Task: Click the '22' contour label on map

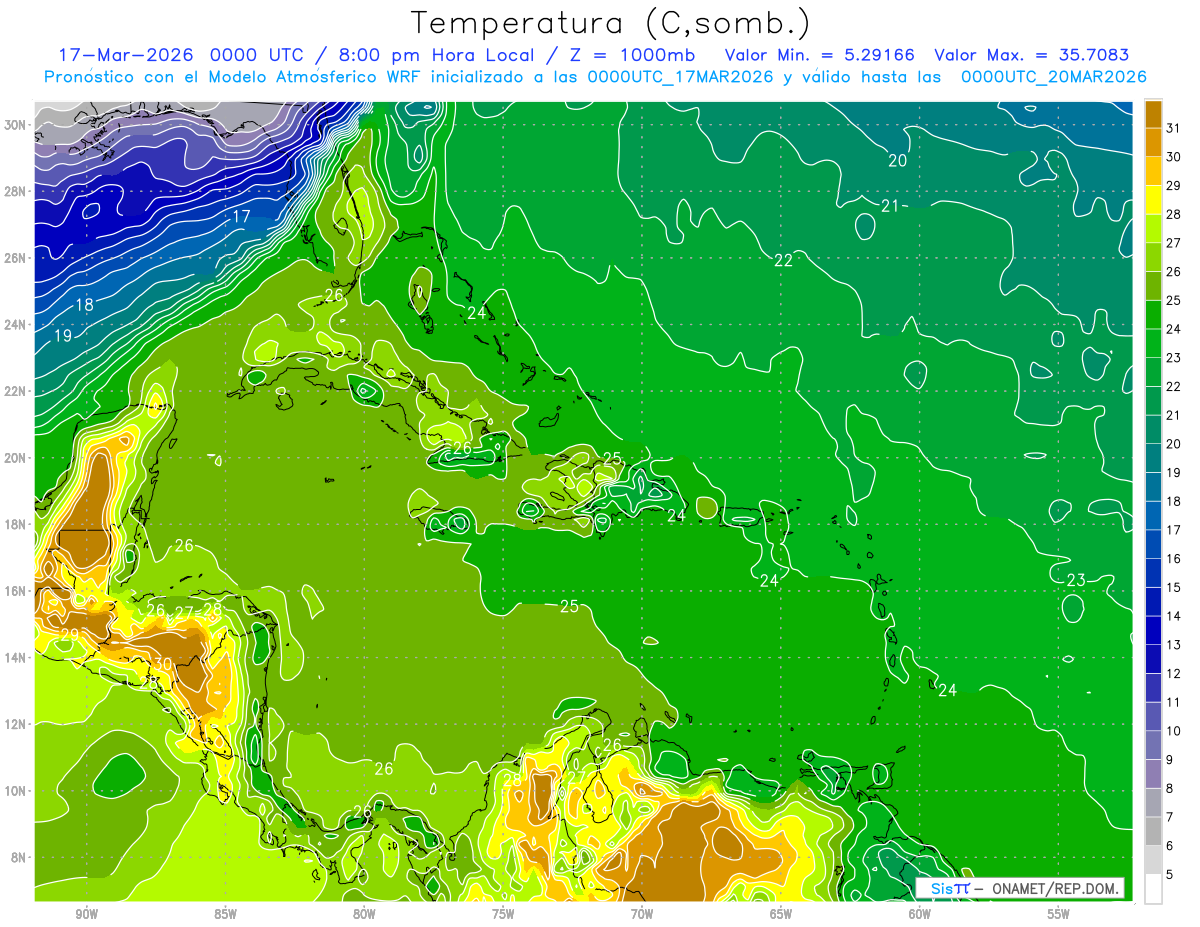Action: [784, 260]
